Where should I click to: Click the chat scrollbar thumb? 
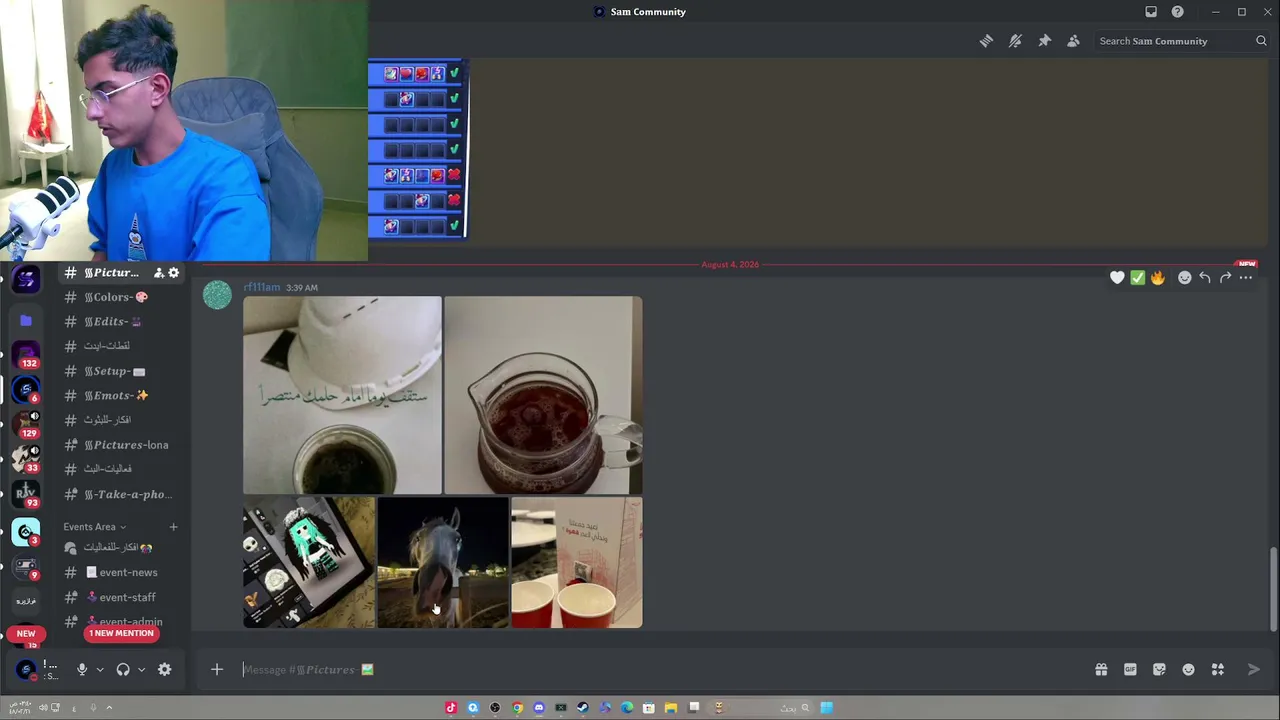[1273, 590]
